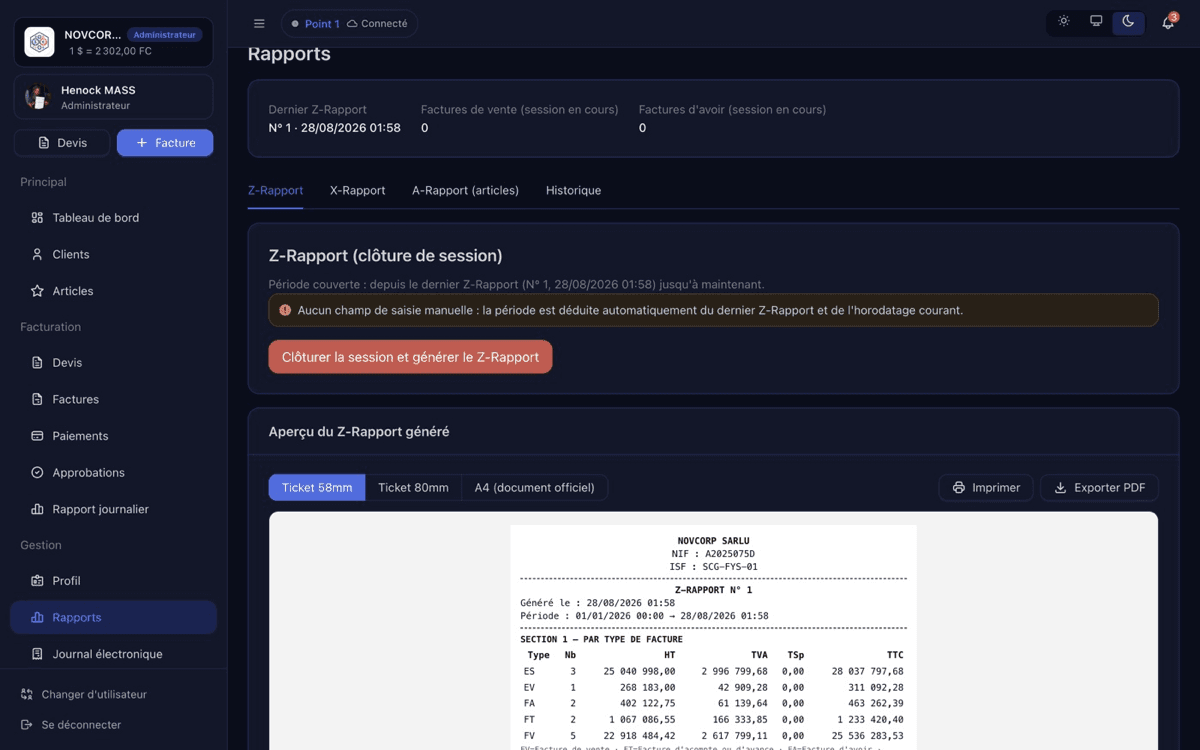Open Tableau de bord from sidebar
Viewport: 1200px width, 750px height.
[113, 218]
